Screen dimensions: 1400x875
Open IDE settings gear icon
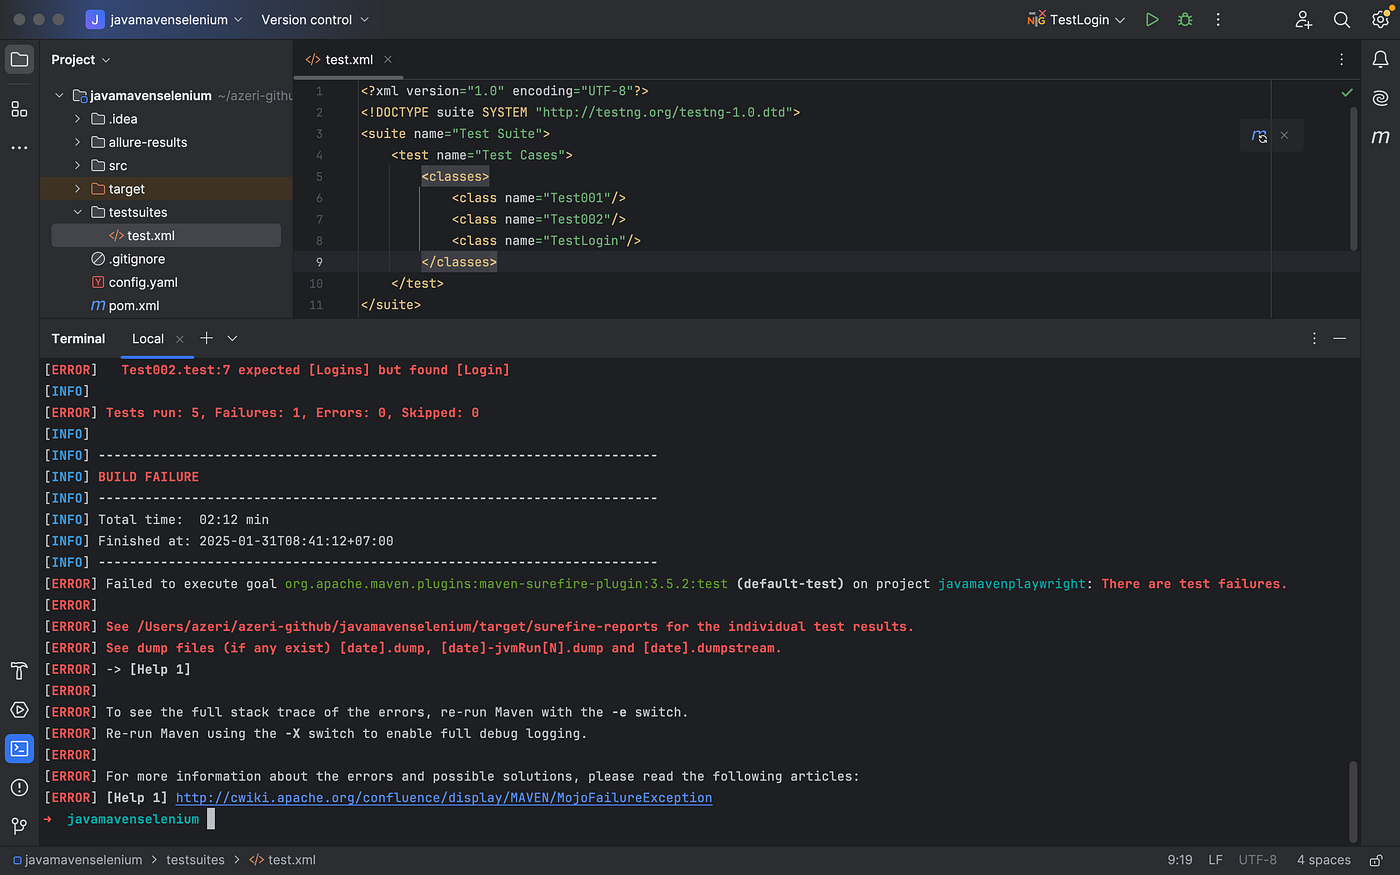(x=1380, y=19)
